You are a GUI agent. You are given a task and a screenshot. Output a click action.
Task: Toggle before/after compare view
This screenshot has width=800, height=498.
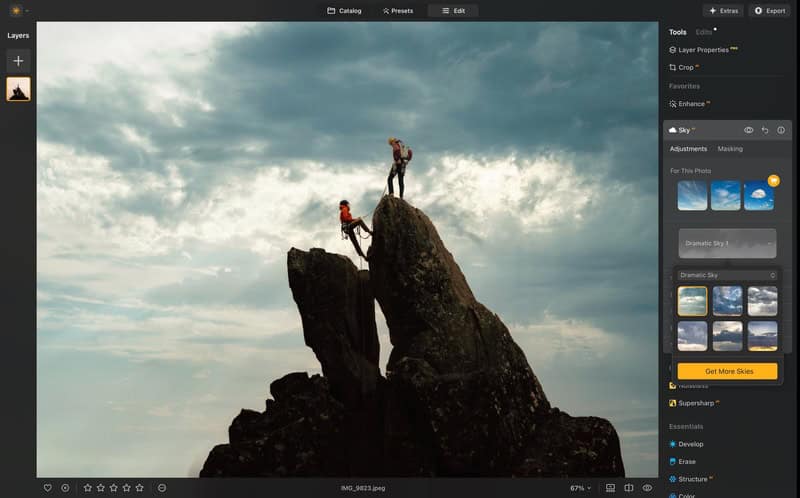tap(629, 488)
